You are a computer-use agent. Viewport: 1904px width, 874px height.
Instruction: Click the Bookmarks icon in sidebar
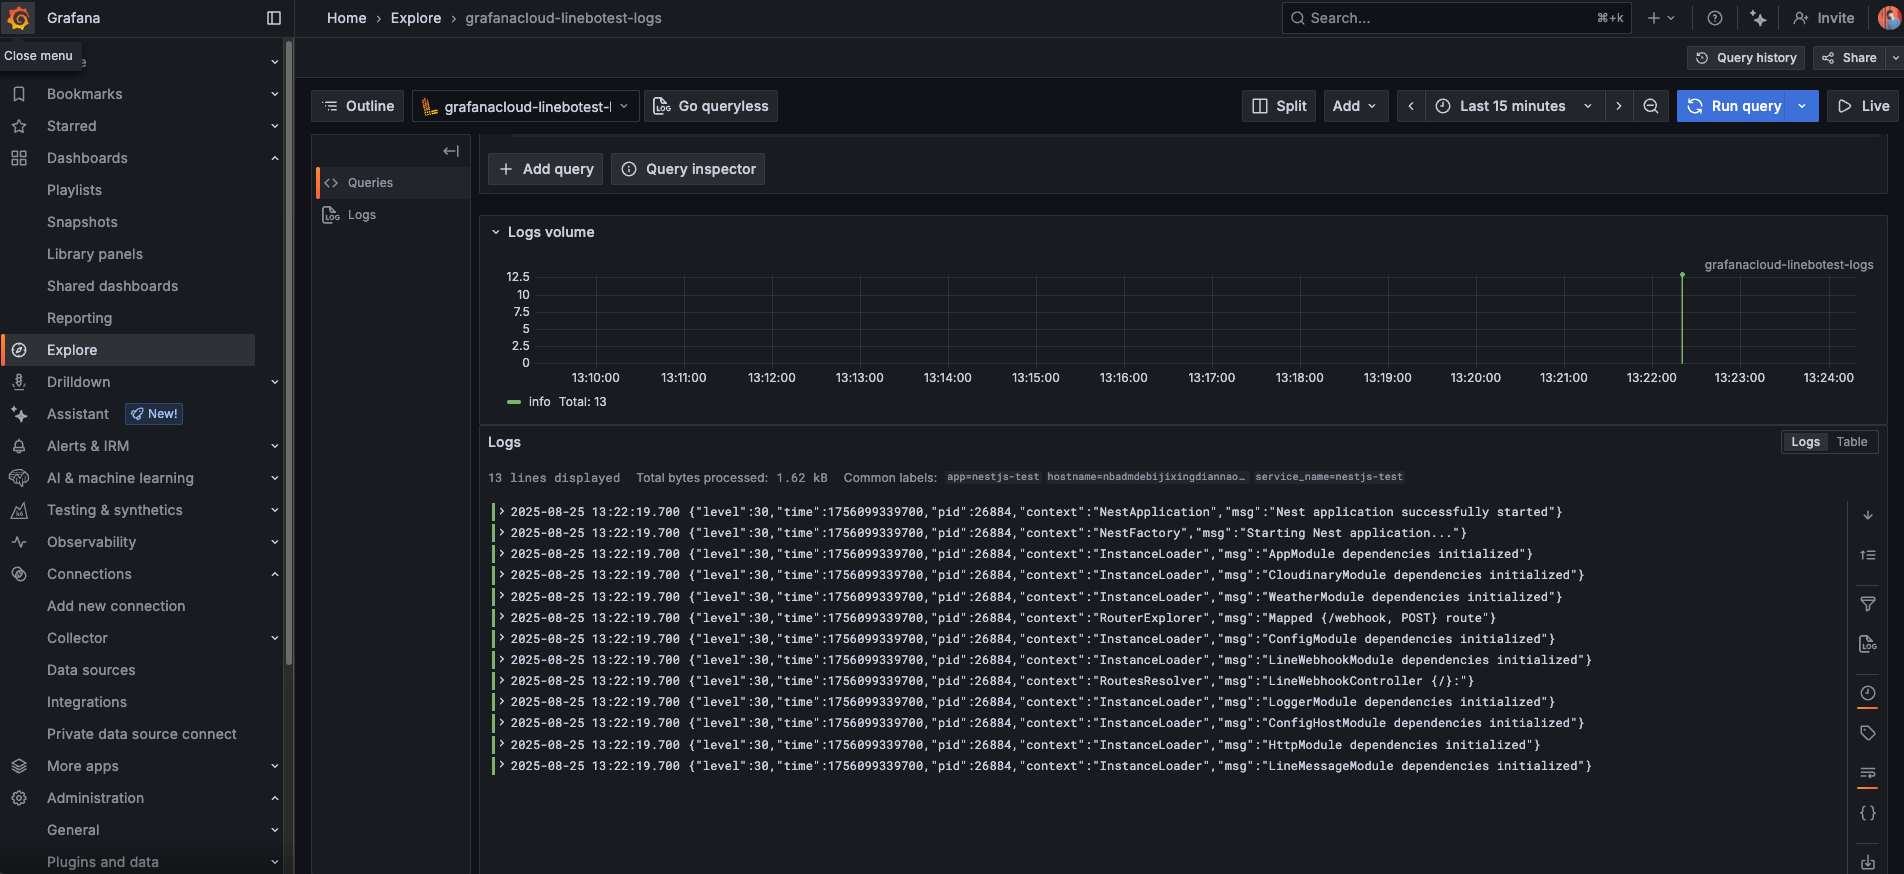pyautogui.click(x=19, y=94)
